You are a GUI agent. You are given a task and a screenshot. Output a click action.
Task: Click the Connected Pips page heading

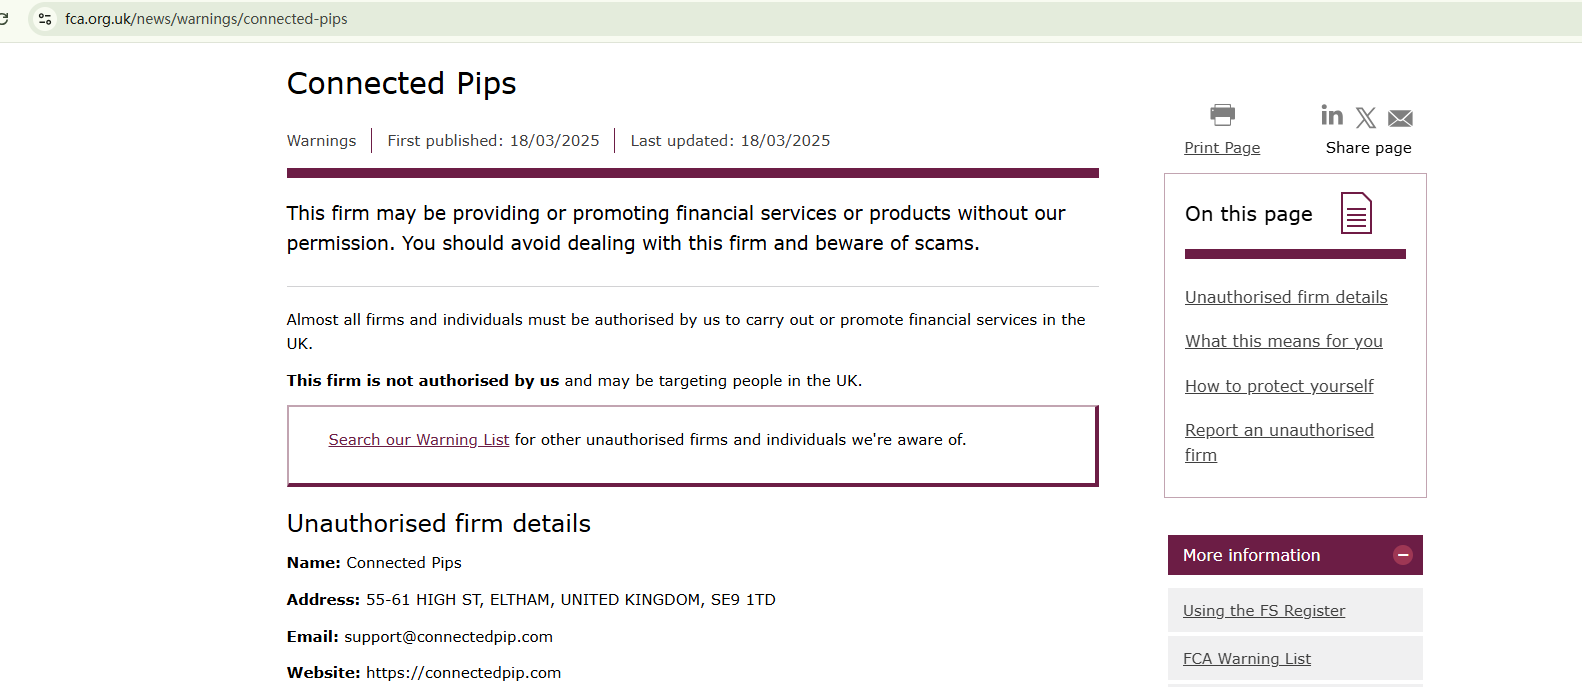(x=401, y=83)
